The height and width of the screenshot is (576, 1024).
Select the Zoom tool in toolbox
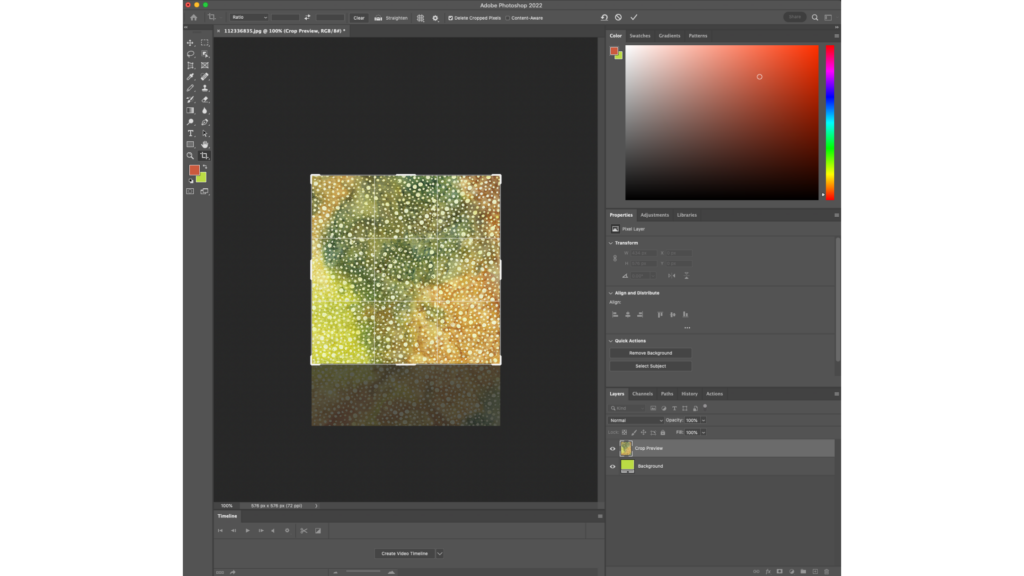point(190,156)
